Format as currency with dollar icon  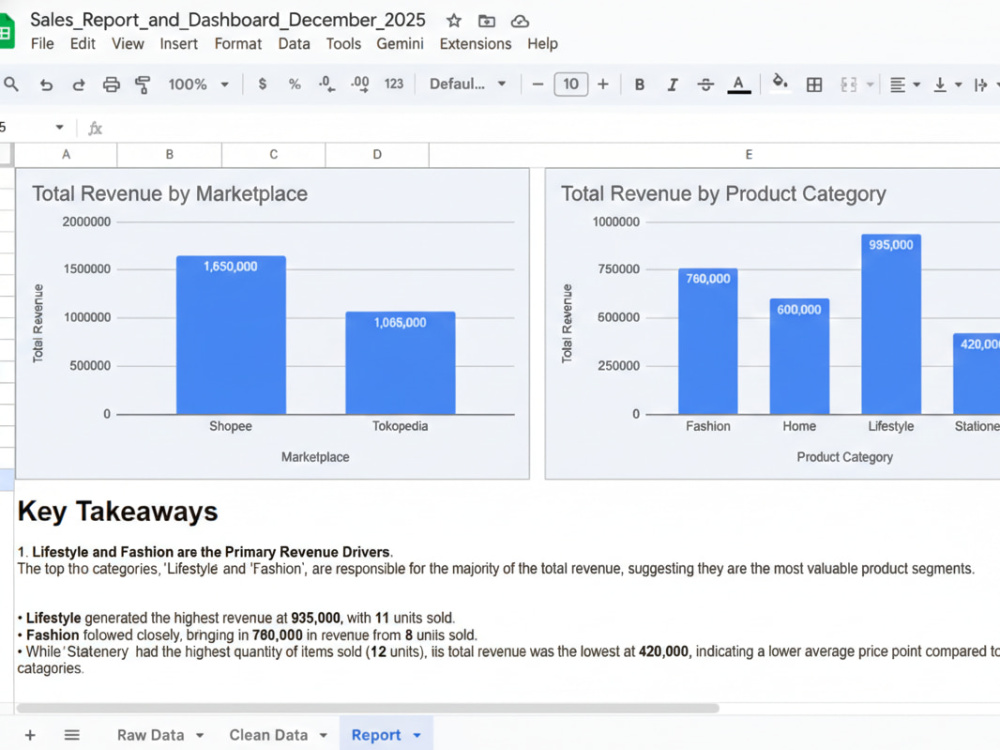pyautogui.click(x=262, y=84)
